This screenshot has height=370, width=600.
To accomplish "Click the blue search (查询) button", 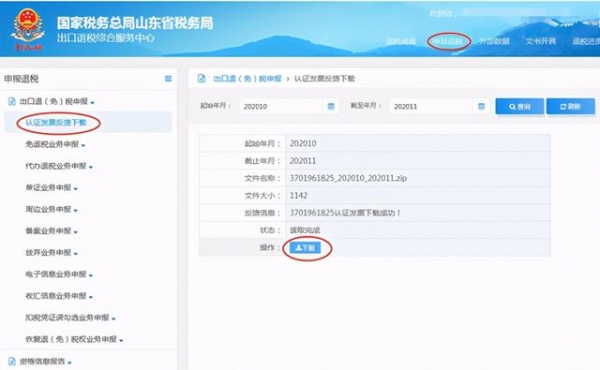I will (520, 106).
